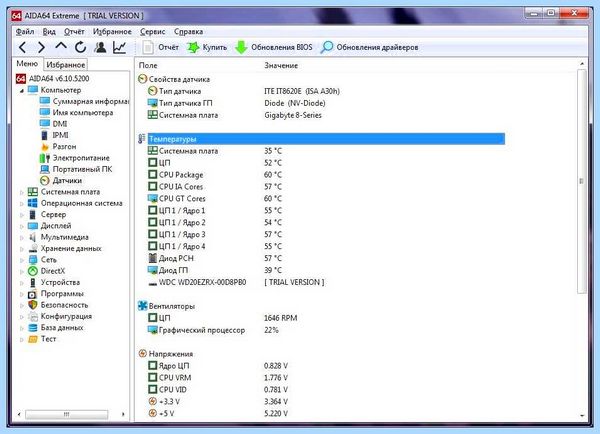Select the CPU GT Cores row
This screenshot has width=600, height=434.
[x=215, y=198]
